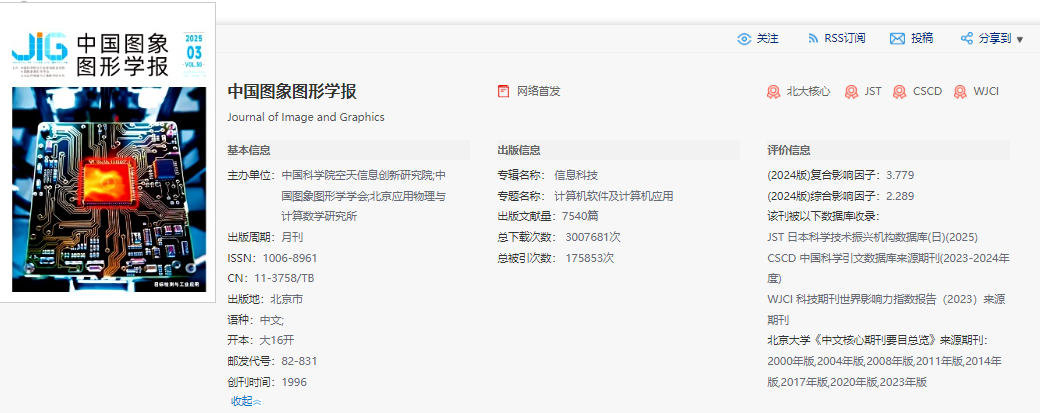The image size is (1040, 413).
Task: Open the journal cover thumbnail
Action: (108, 152)
